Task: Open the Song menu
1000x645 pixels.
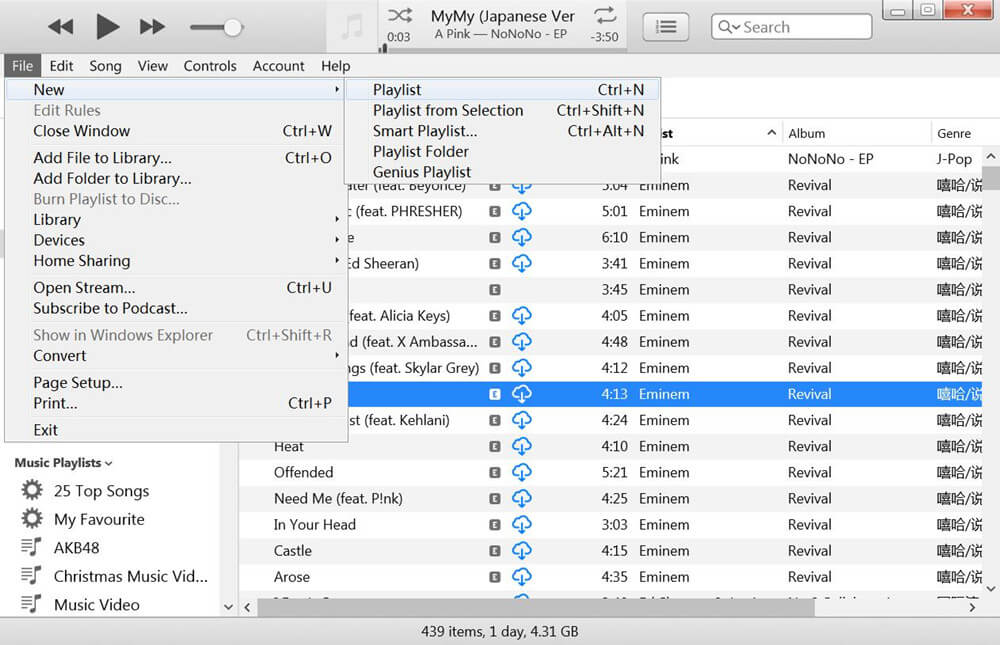Action: tap(105, 66)
